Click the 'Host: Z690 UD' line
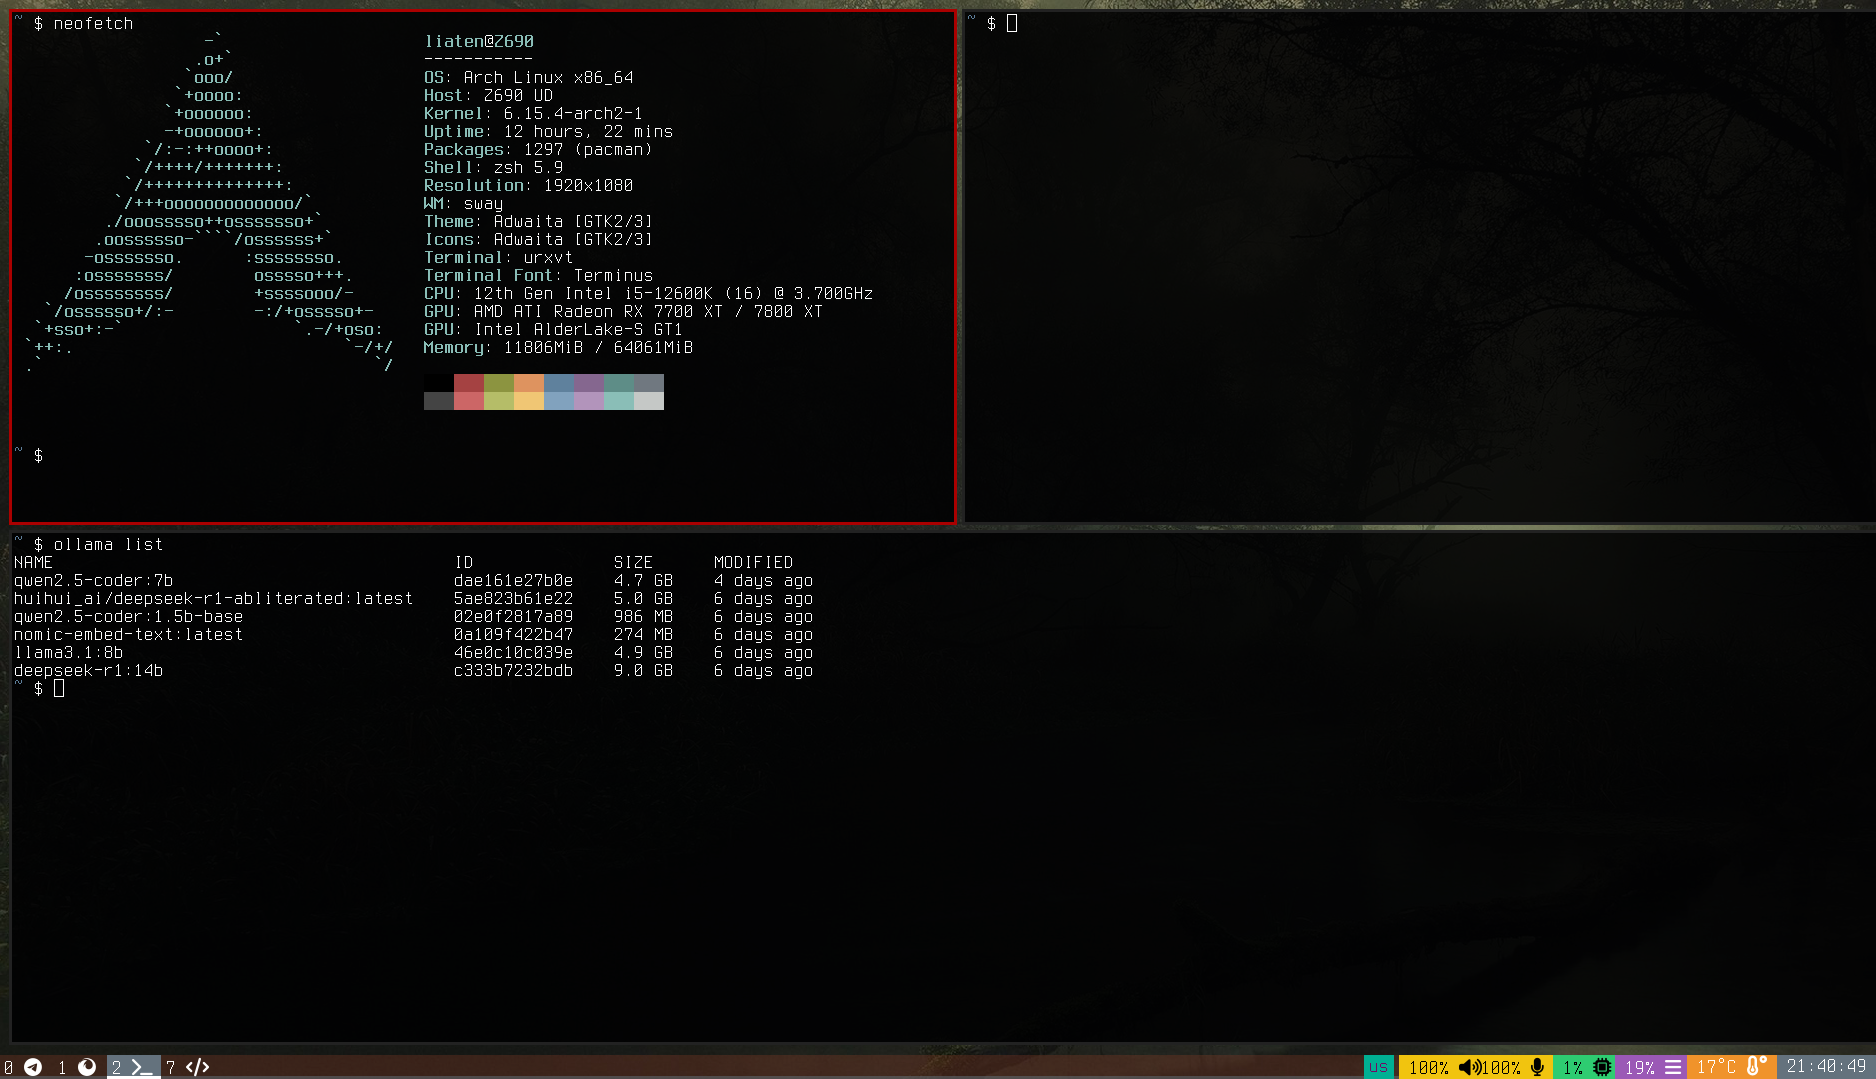The width and height of the screenshot is (1876, 1079). (489, 95)
